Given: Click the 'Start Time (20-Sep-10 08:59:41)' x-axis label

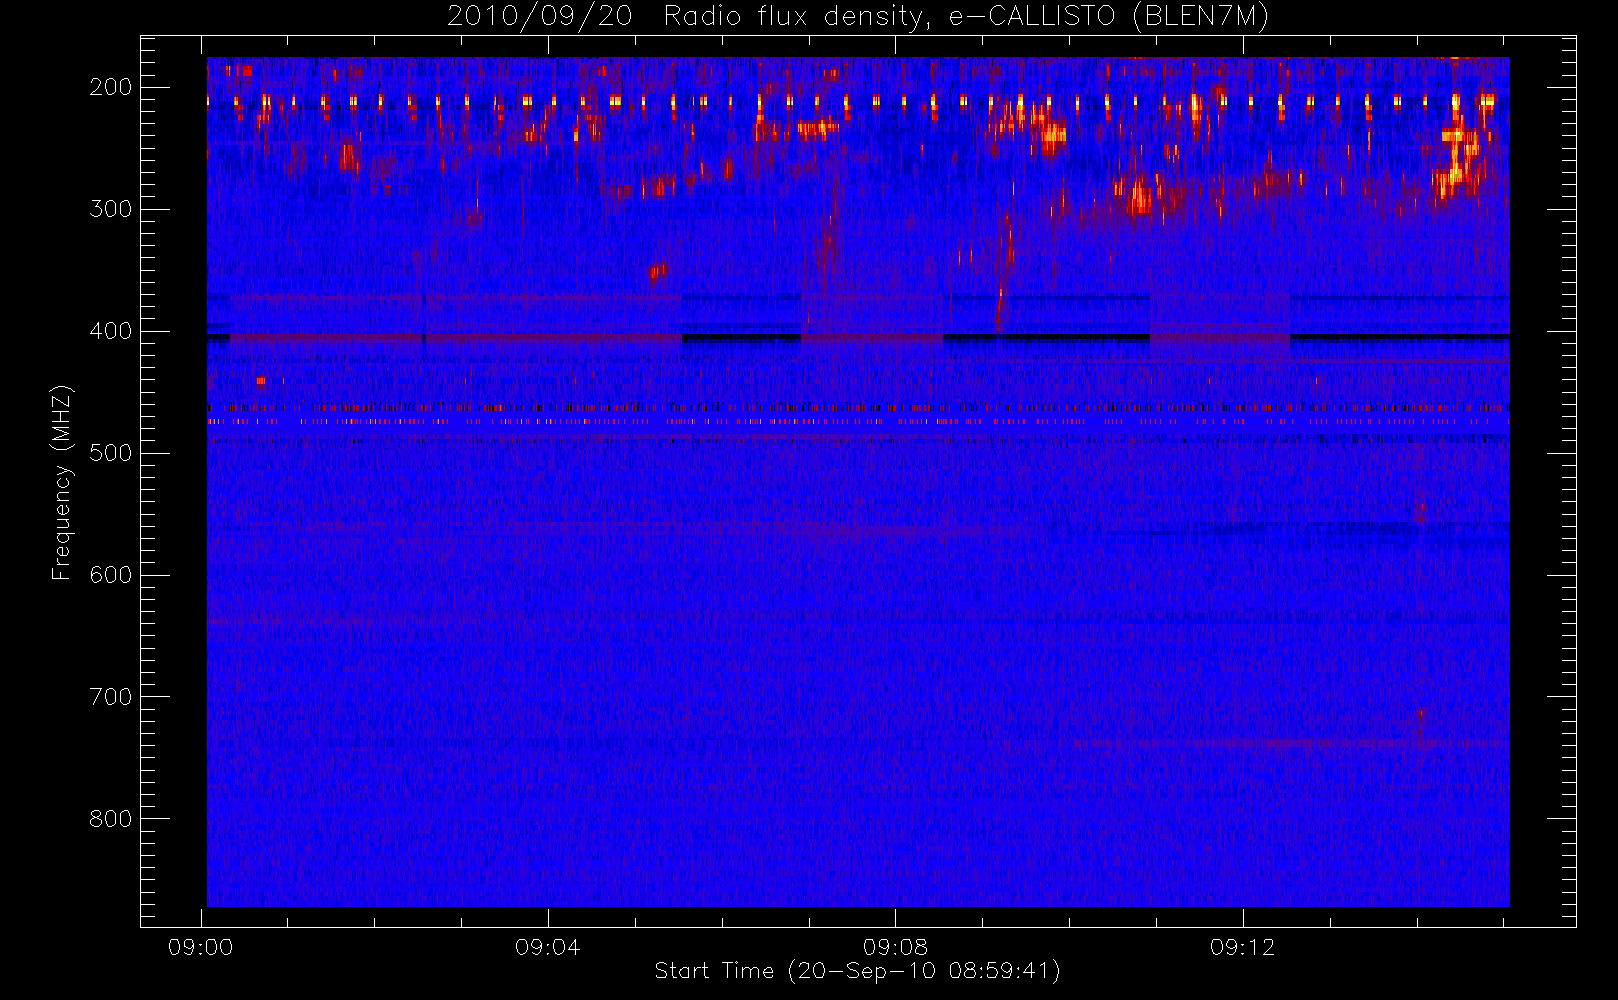Looking at the screenshot, I should [857, 971].
